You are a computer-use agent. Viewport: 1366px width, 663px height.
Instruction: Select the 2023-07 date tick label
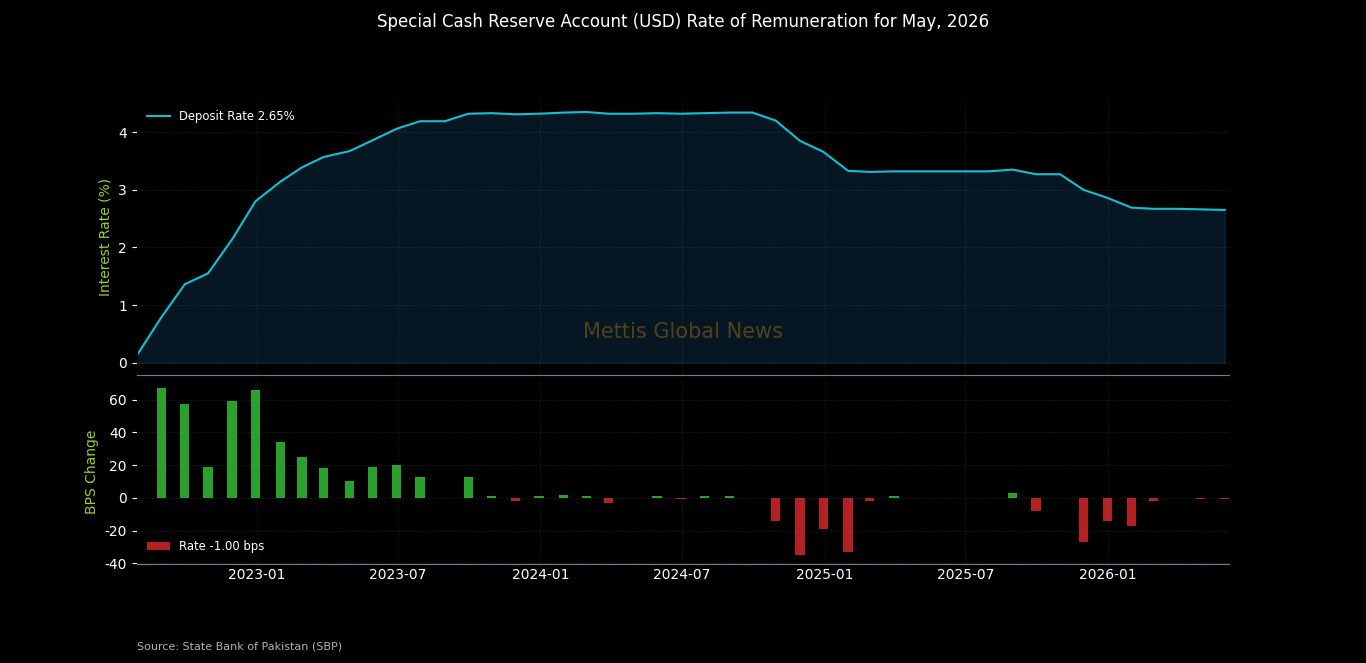[x=398, y=575]
